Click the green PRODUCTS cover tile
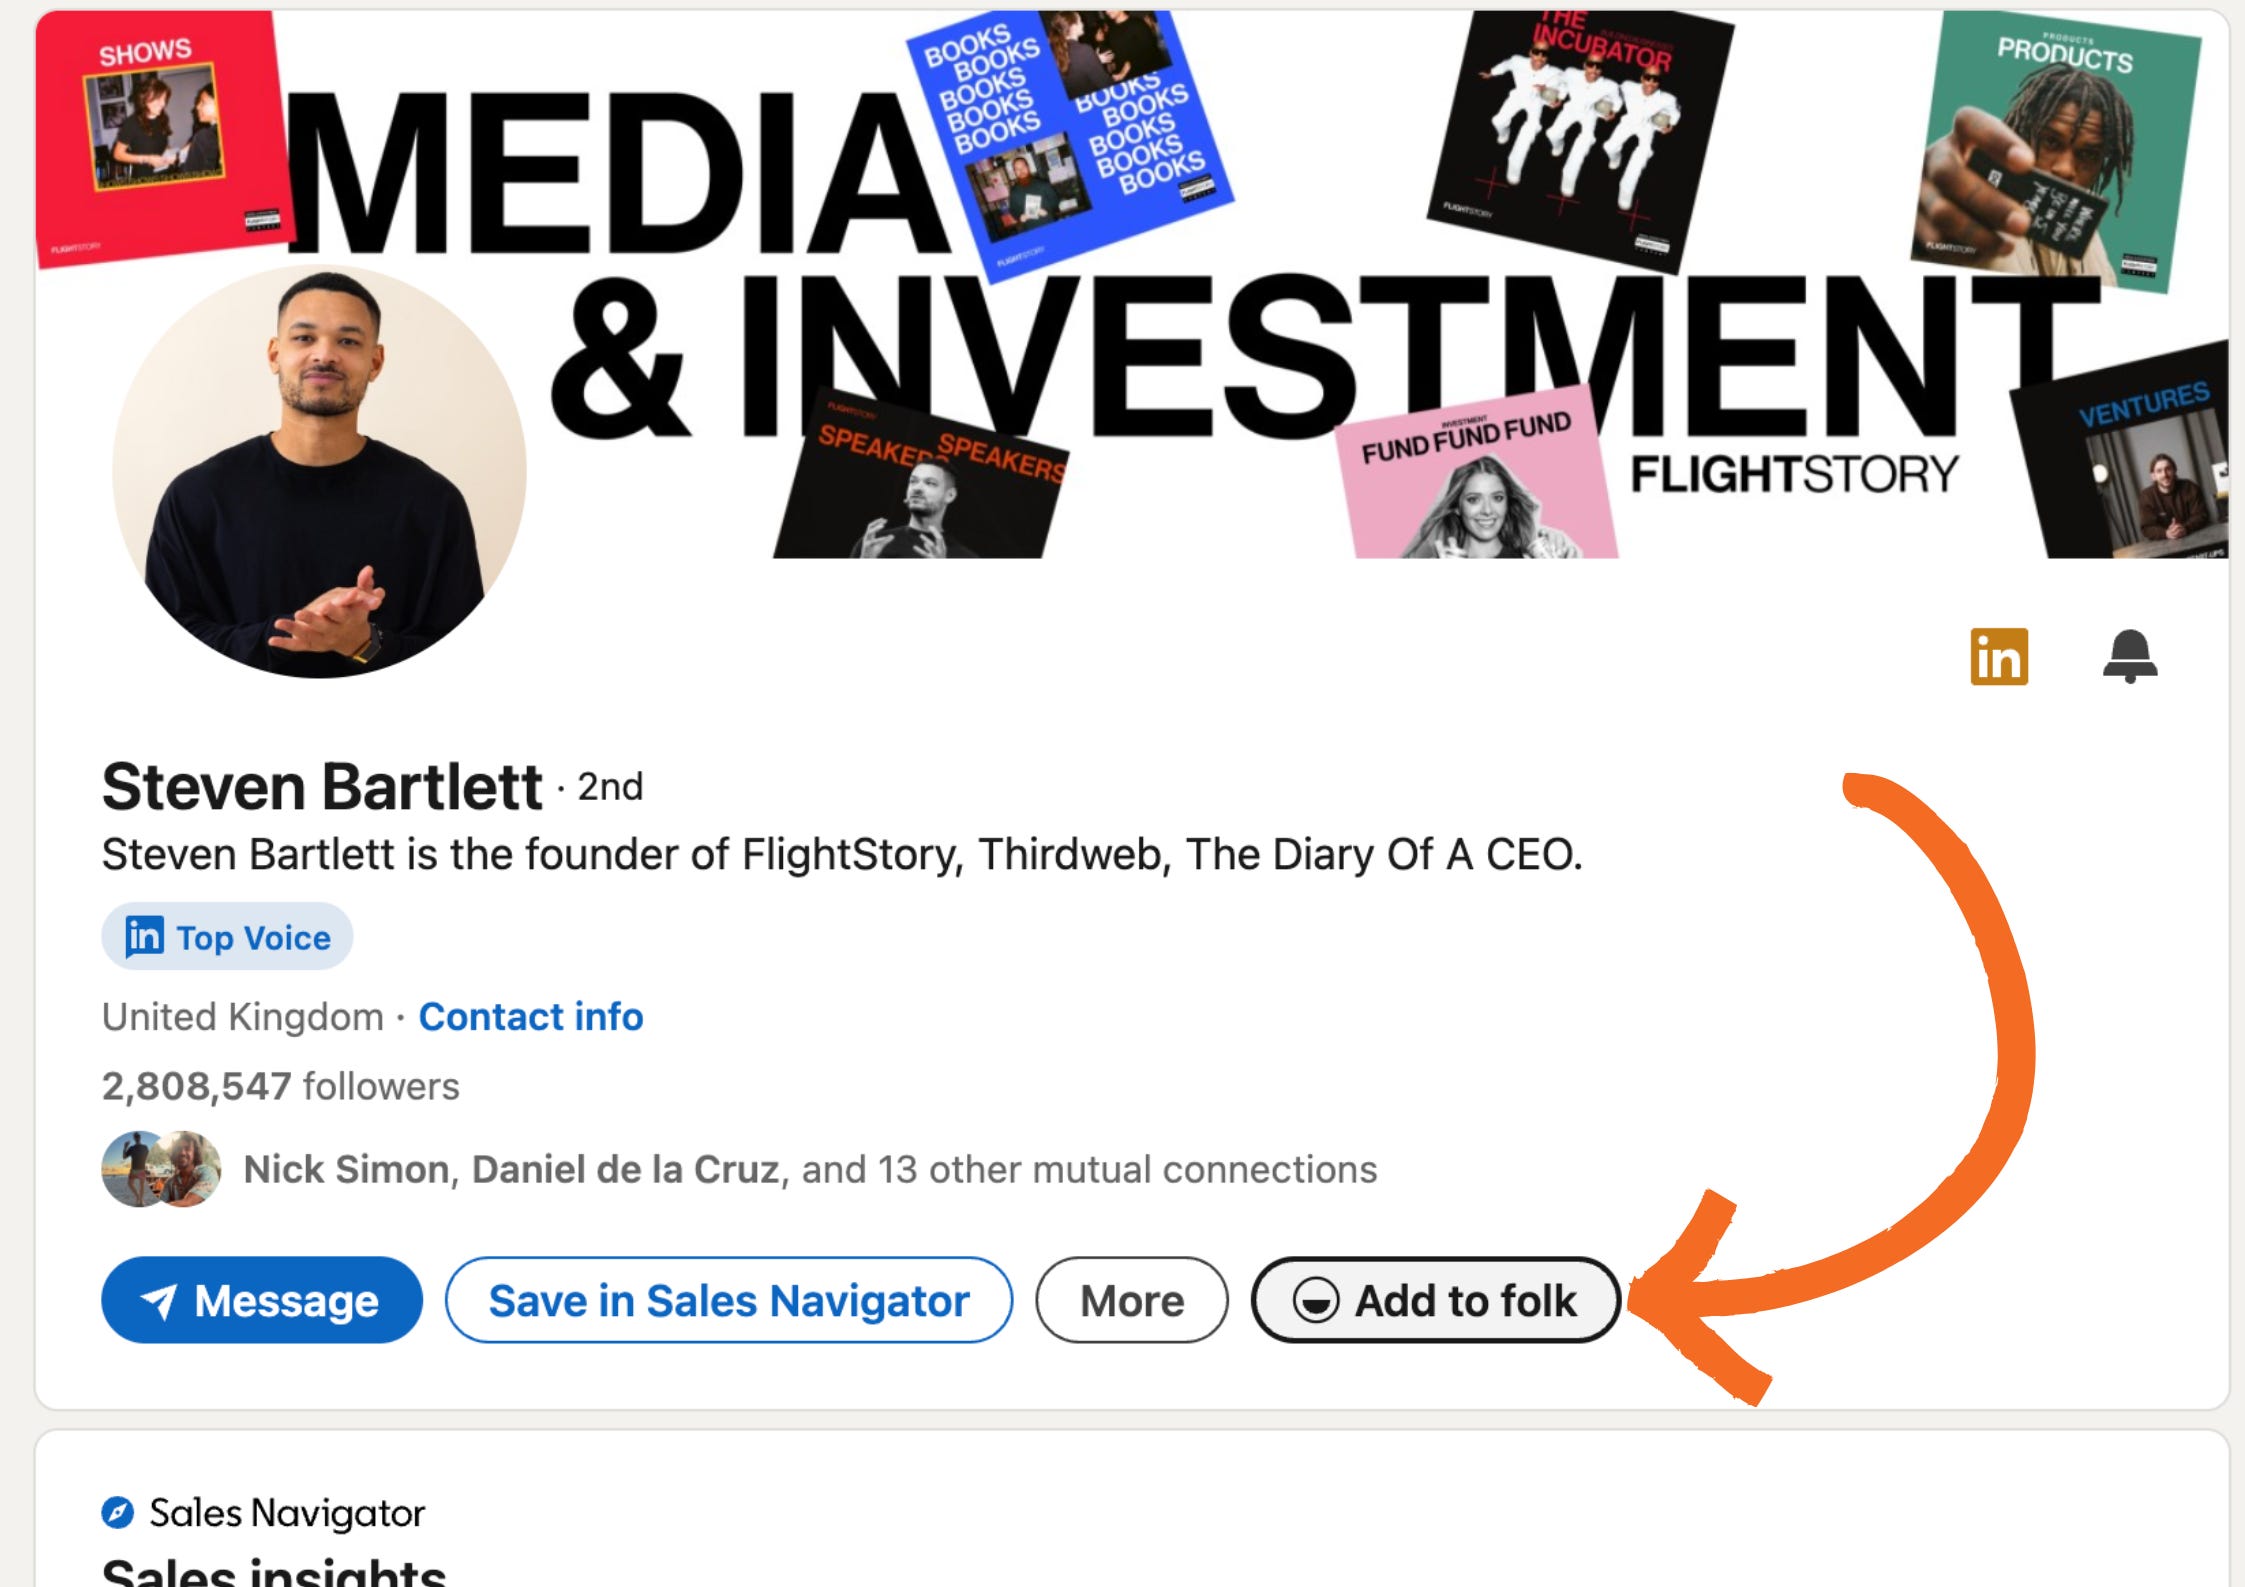 (x=2058, y=150)
